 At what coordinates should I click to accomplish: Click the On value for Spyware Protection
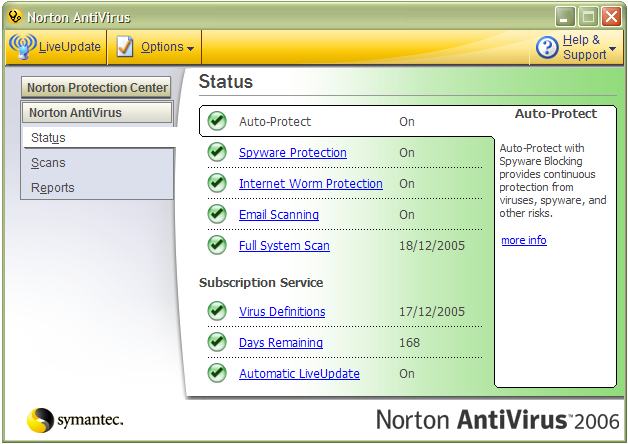pos(407,153)
